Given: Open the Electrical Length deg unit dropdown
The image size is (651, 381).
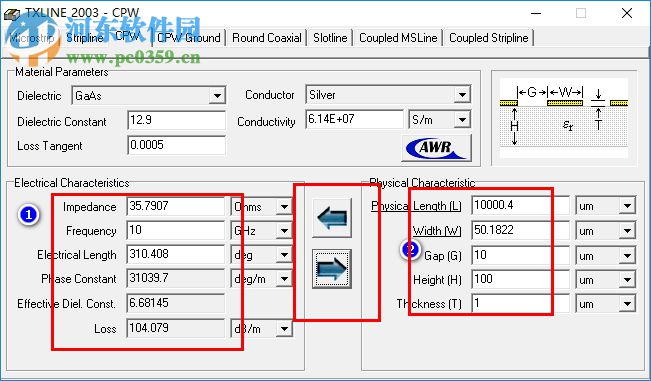Looking at the screenshot, I should click(x=284, y=255).
